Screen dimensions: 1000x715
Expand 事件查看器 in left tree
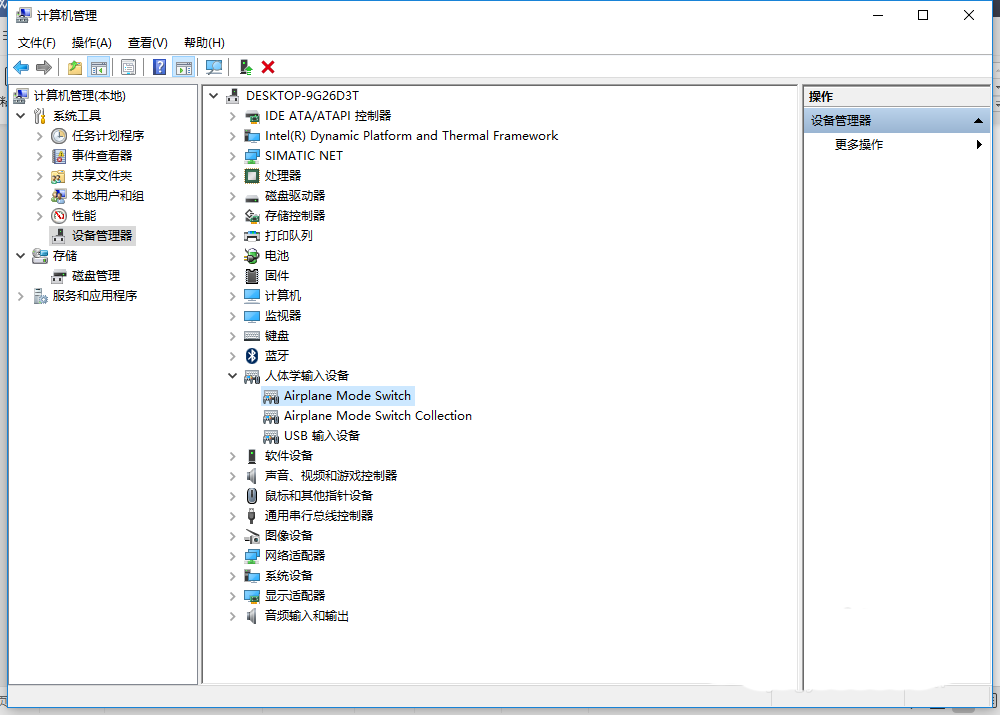pos(40,156)
